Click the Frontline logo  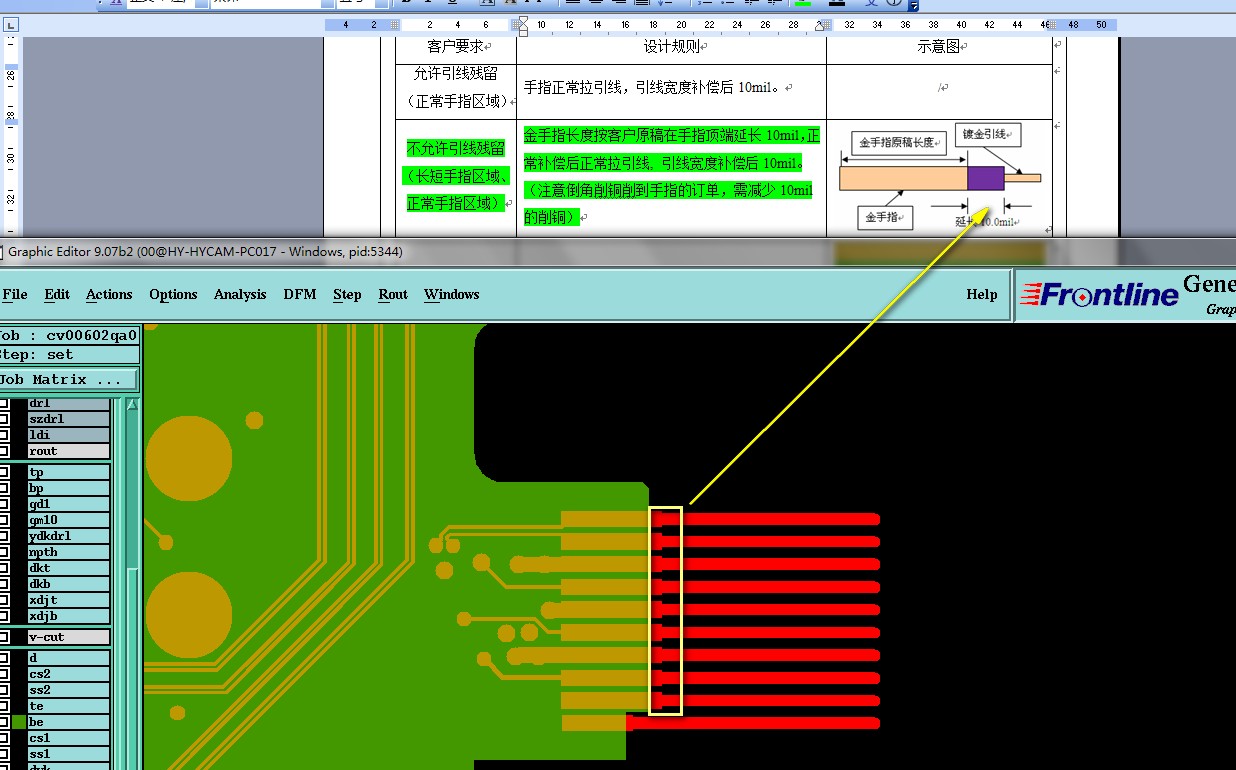click(x=1098, y=294)
